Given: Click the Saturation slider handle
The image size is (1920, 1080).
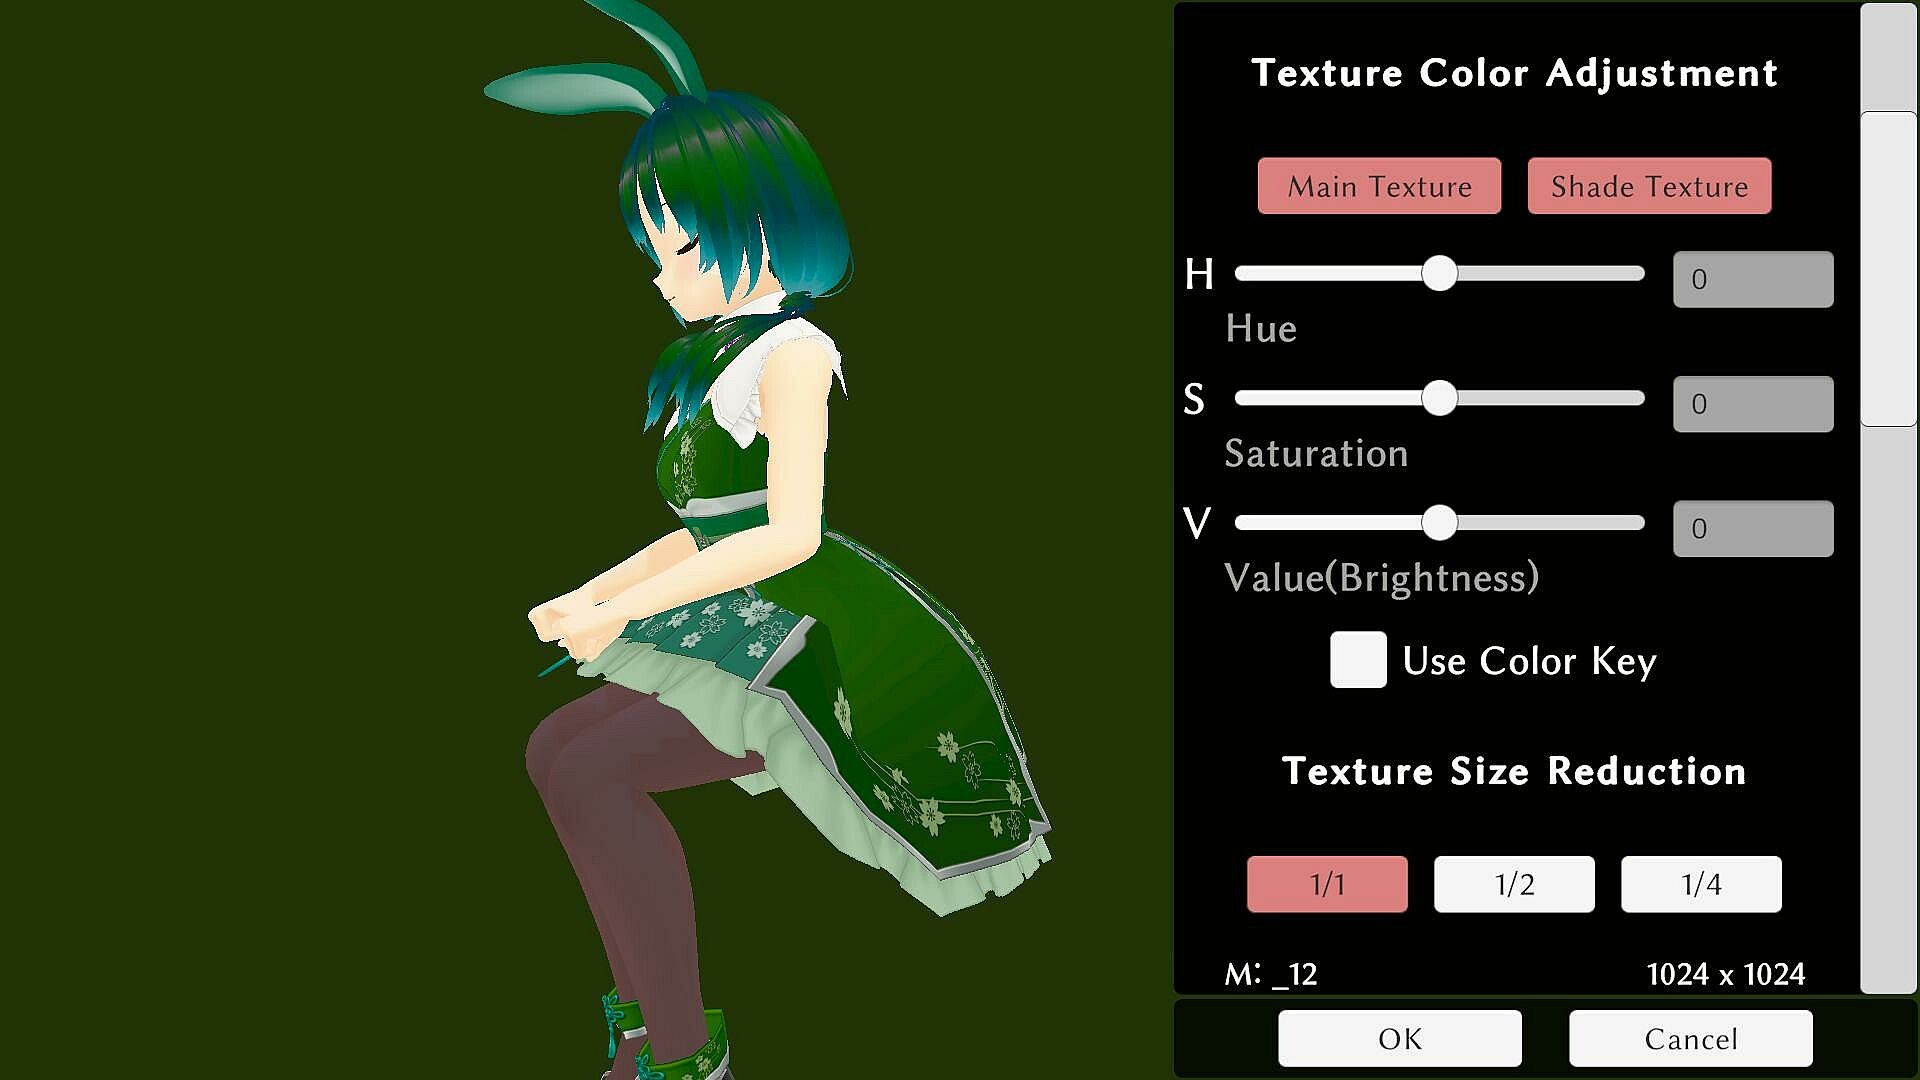Looking at the screenshot, I should pyautogui.click(x=1439, y=398).
